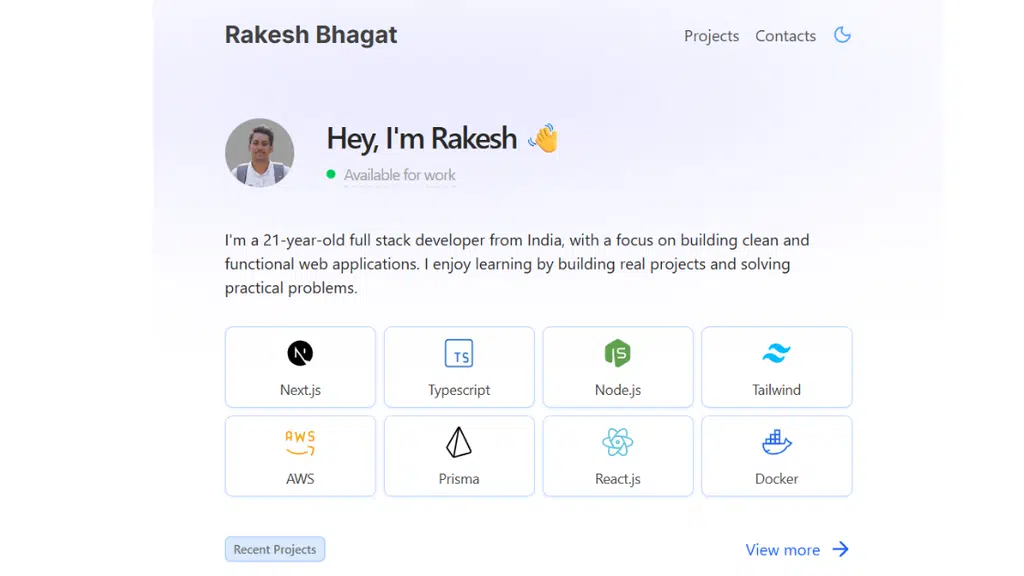
Task: Select the Docker card label
Action: click(x=776, y=479)
